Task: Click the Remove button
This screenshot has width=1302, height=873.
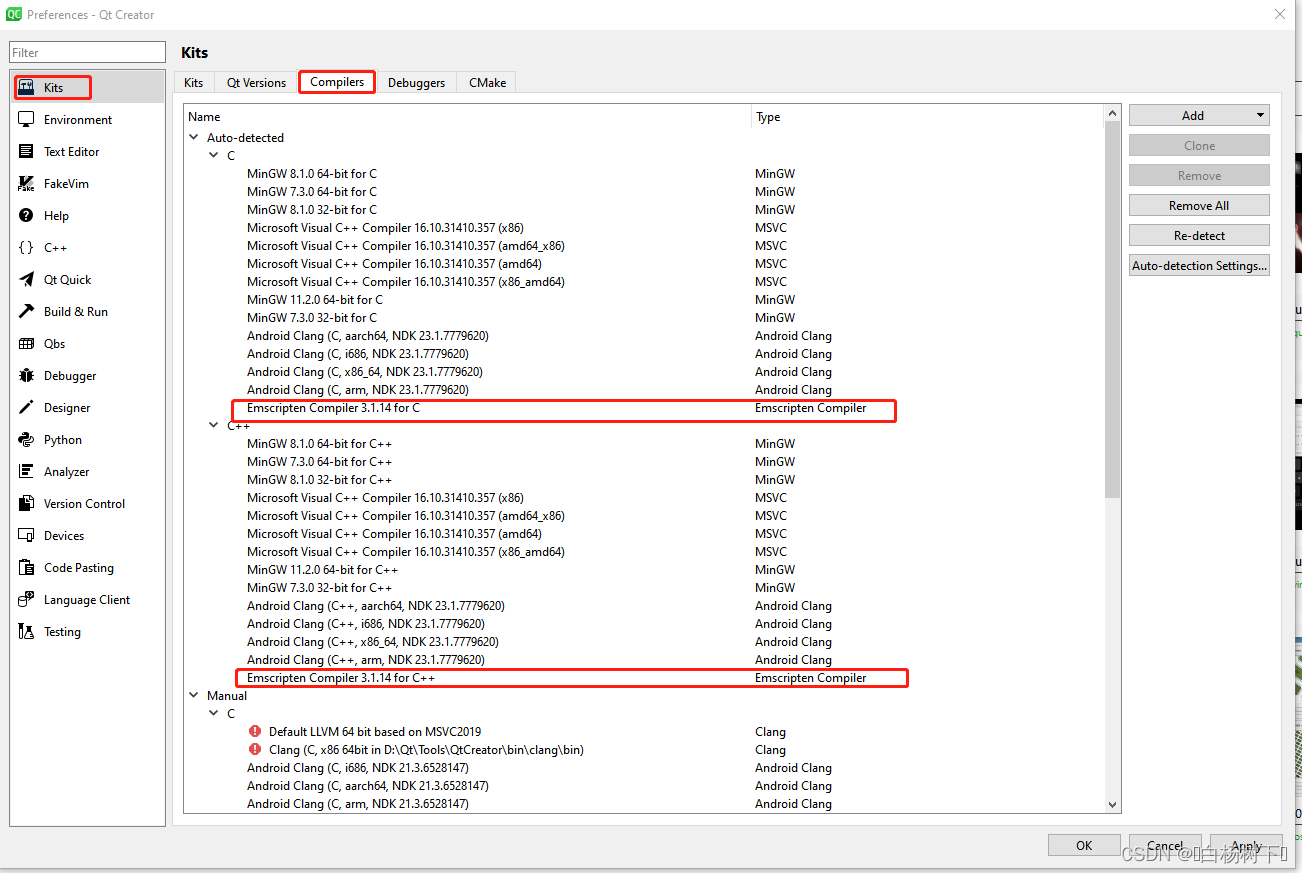Action: coord(1199,176)
